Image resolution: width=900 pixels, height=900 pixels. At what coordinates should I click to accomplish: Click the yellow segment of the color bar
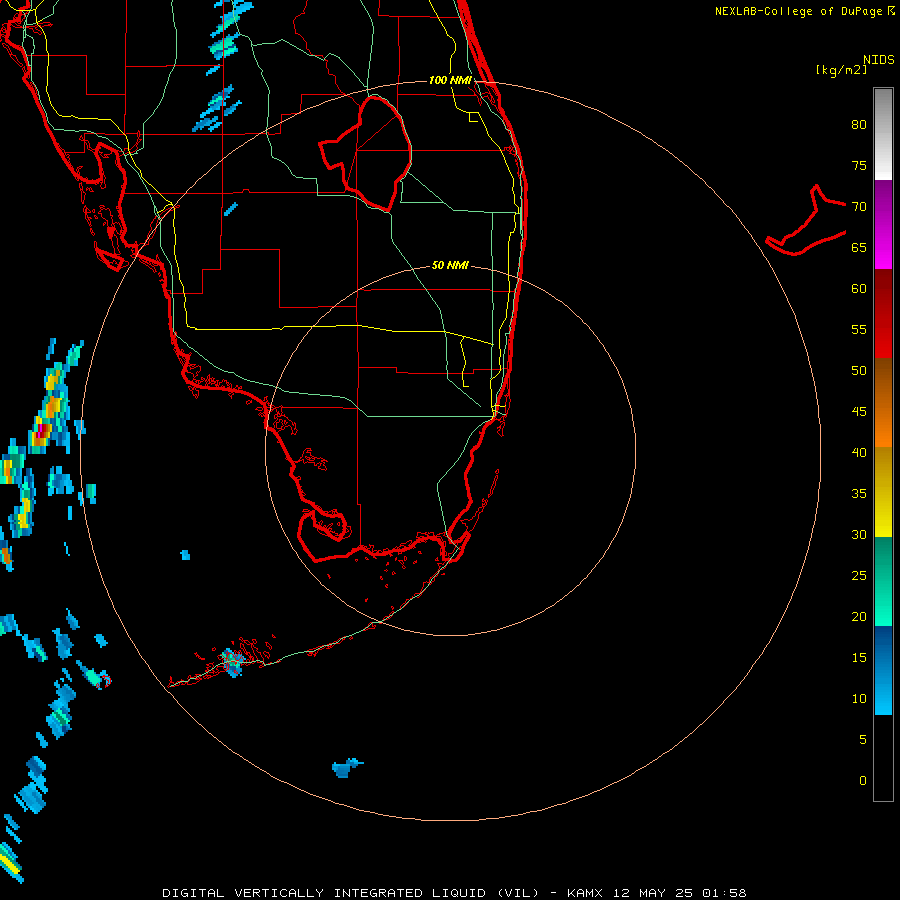tap(883, 492)
